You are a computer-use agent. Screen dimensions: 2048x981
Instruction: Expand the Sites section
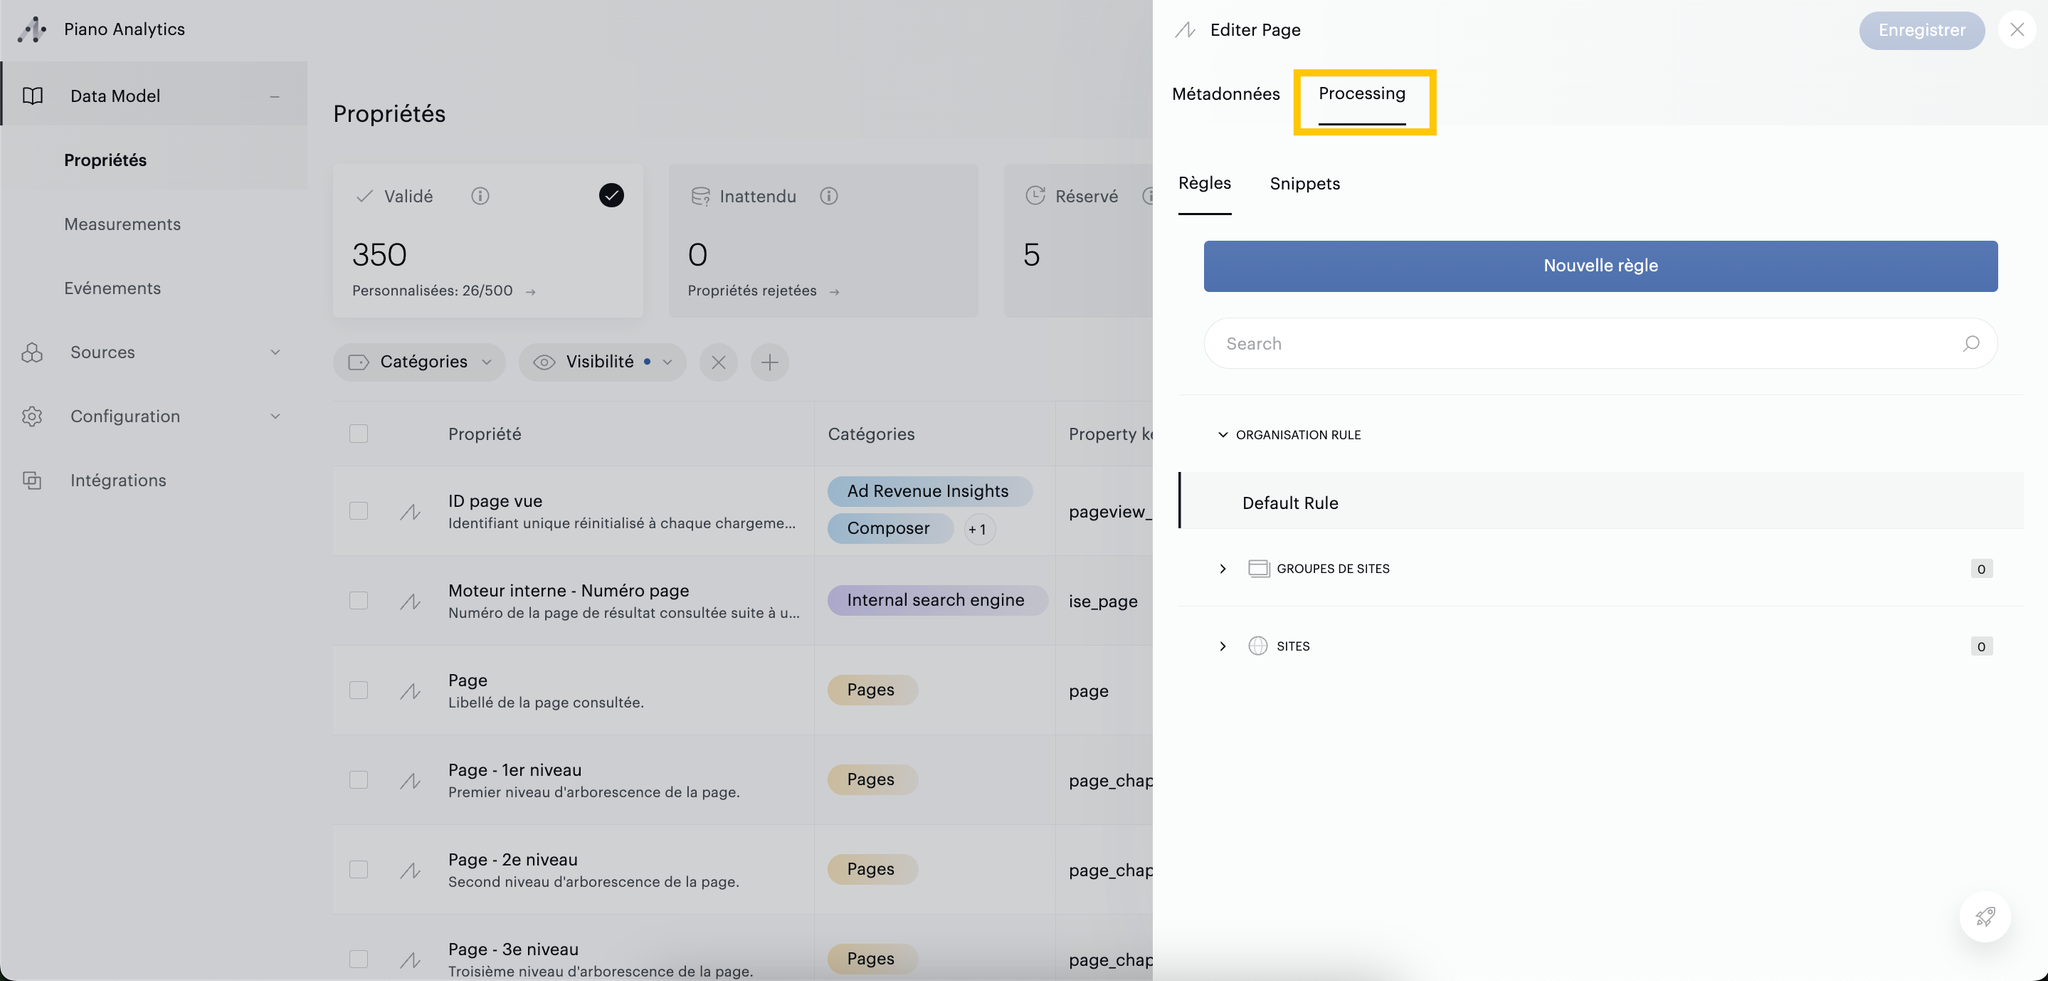click(x=1222, y=647)
